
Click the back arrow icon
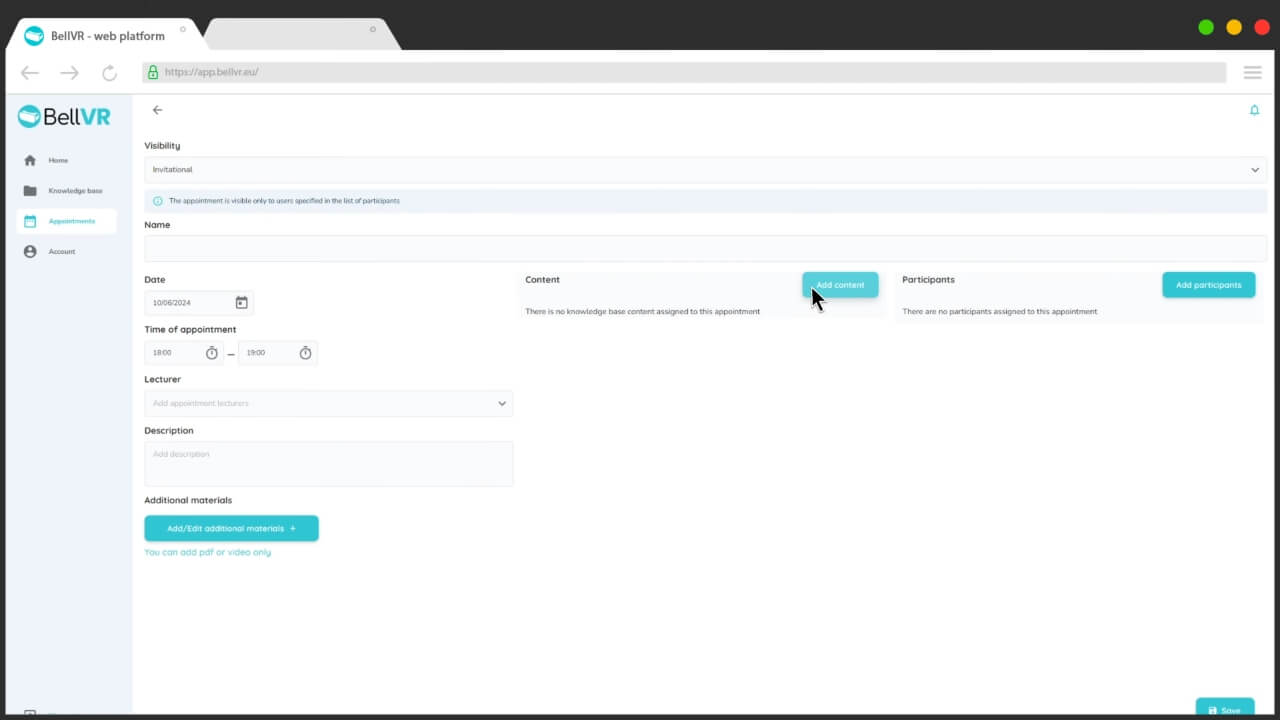[157, 110]
